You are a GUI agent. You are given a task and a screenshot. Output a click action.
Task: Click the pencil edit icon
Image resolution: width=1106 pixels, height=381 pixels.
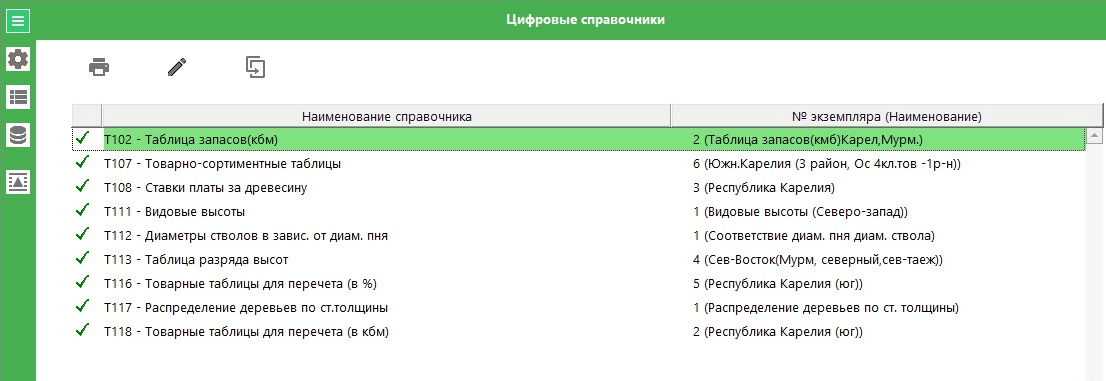click(177, 67)
